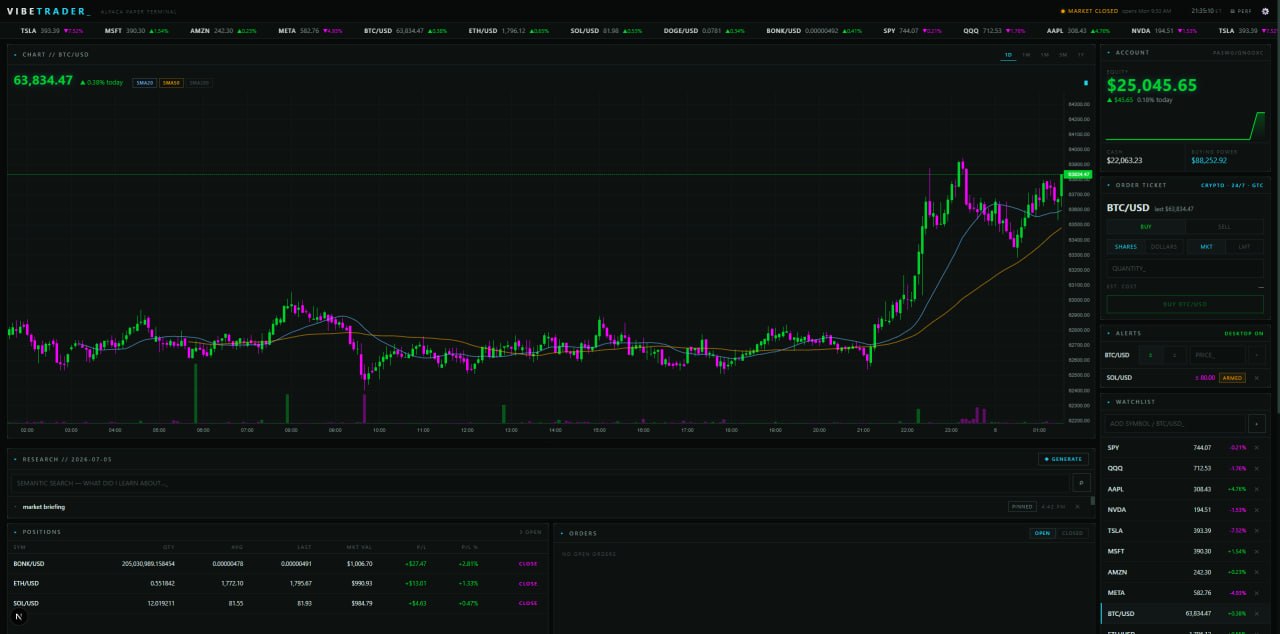The image size is (1280, 634).
Task: Click the research panel scrollbar
Action: point(1092,500)
